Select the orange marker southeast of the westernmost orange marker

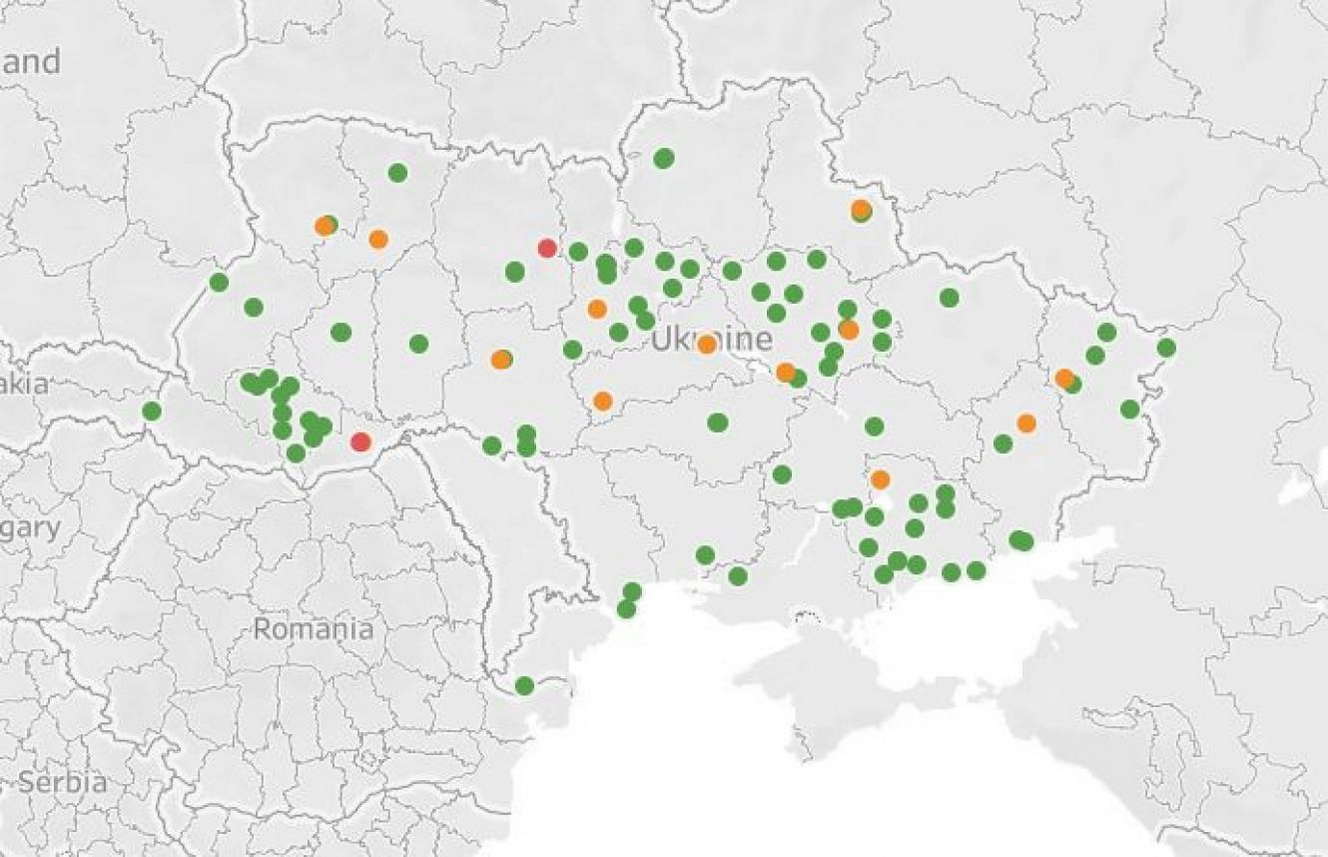[378, 239]
